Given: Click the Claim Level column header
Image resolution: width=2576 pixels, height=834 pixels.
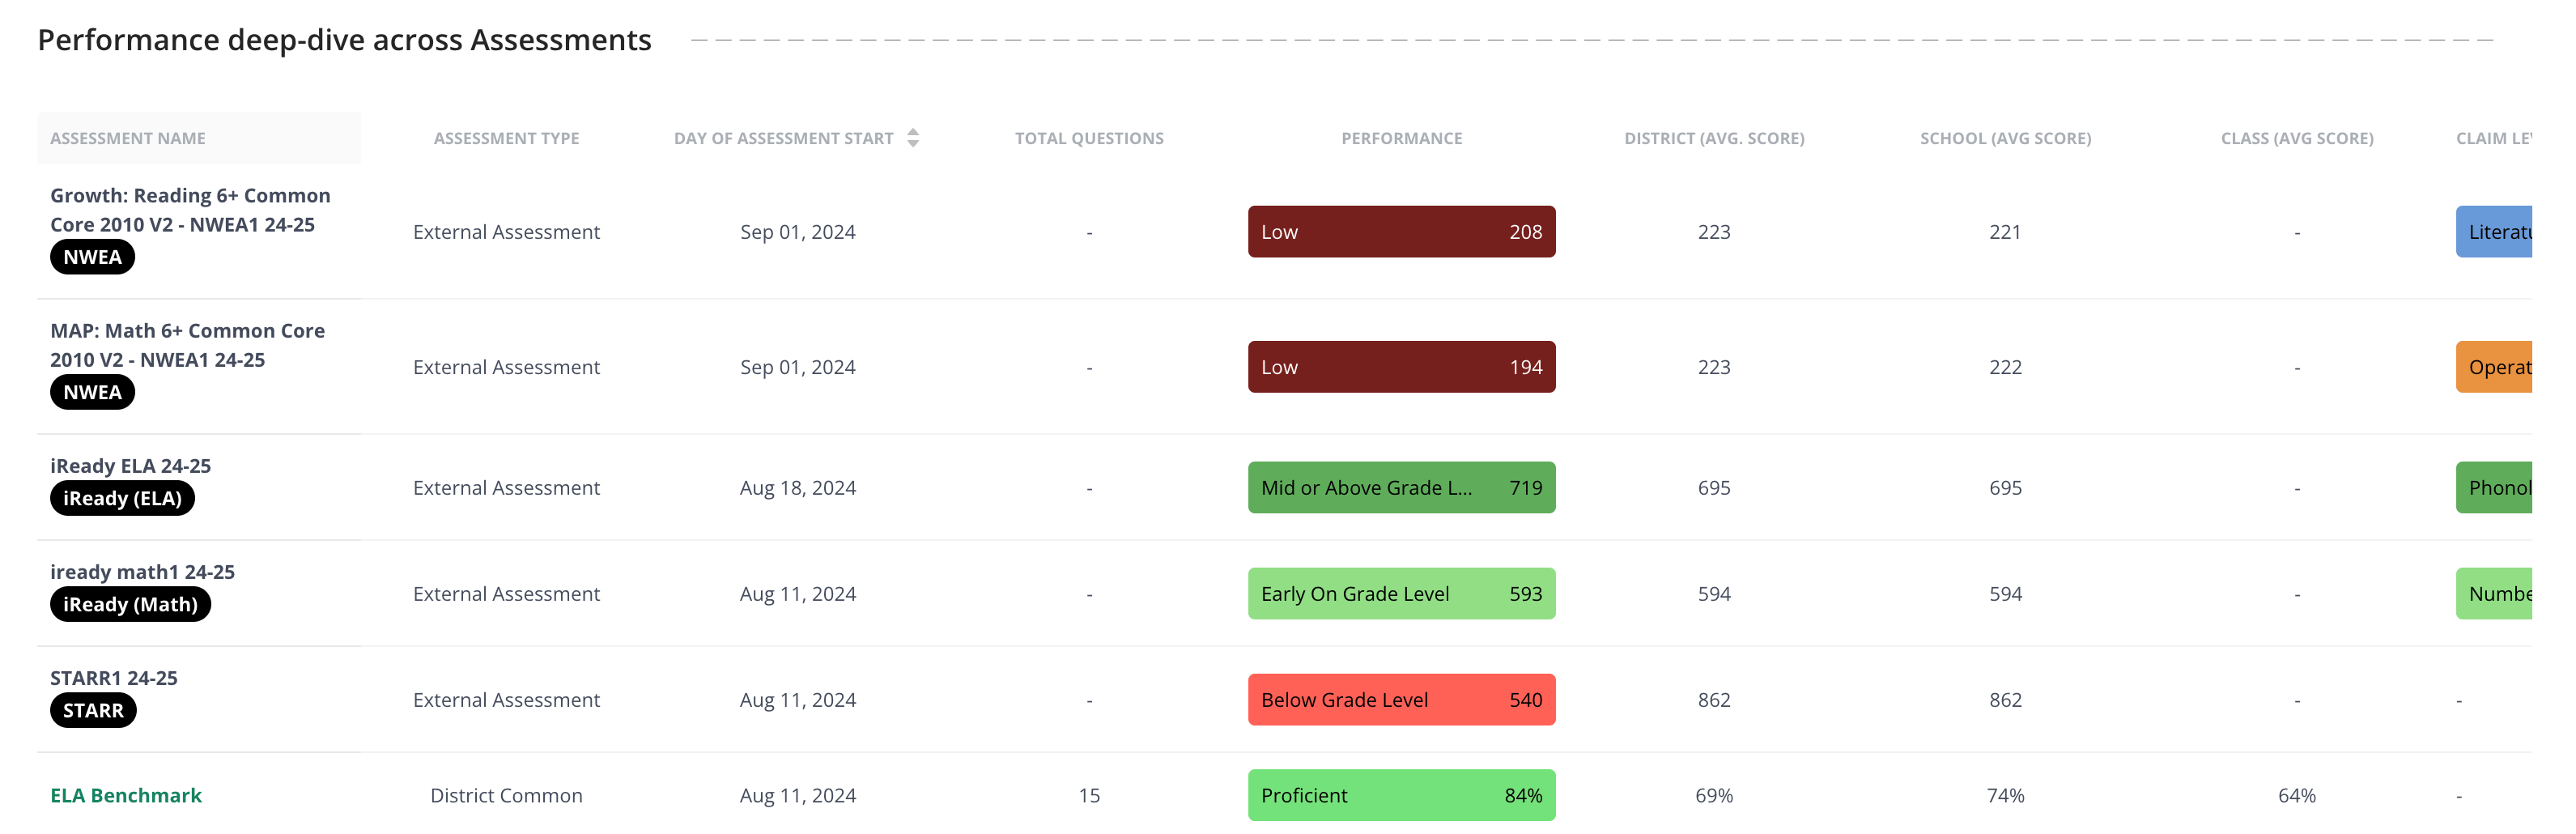Looking at the screenshot, I should click(2494, 138).
